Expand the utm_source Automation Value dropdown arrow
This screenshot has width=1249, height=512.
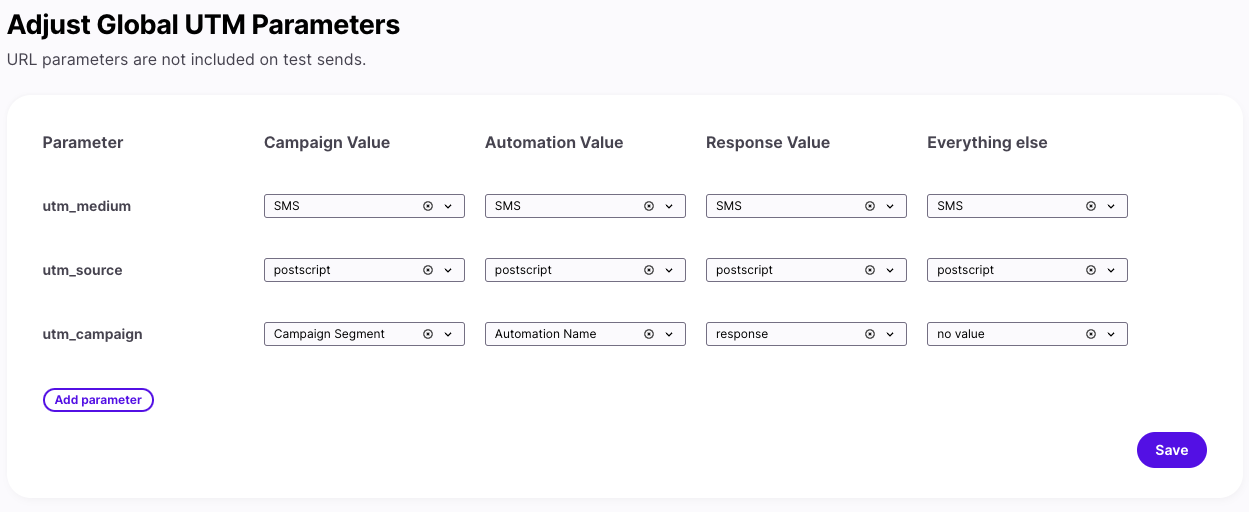tap(669, 270)
